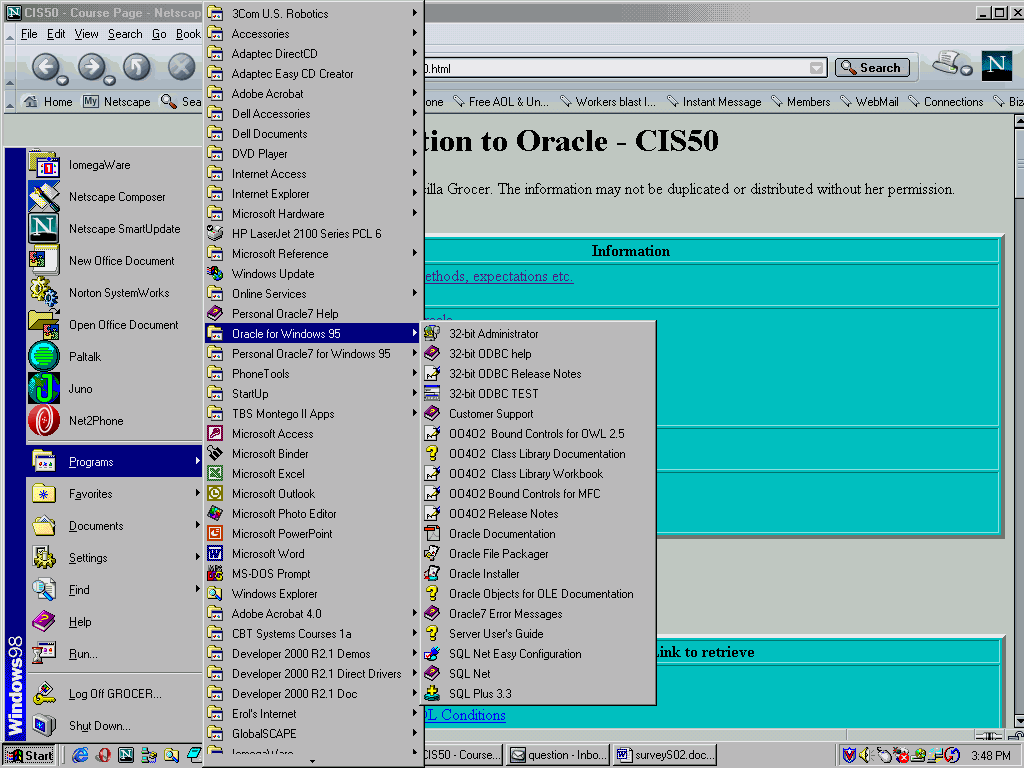Open HP LaserJet 2100 Series PCL 6
The height and width of the screenshot is (768, 1024).
313,234
